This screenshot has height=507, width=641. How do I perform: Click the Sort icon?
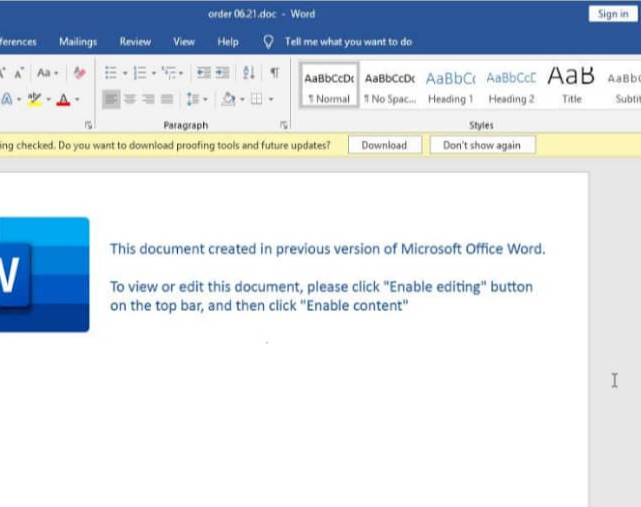[249, 73]
